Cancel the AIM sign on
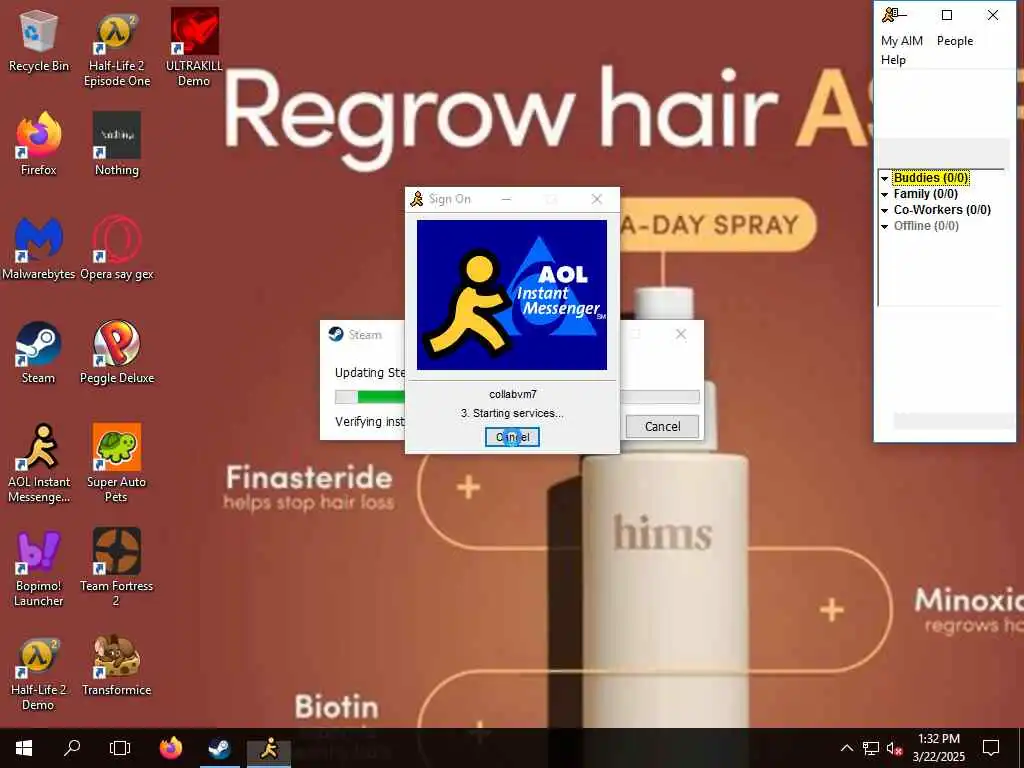The height and width of the screenshot is (768, 1024). click(x=512, y=437)
